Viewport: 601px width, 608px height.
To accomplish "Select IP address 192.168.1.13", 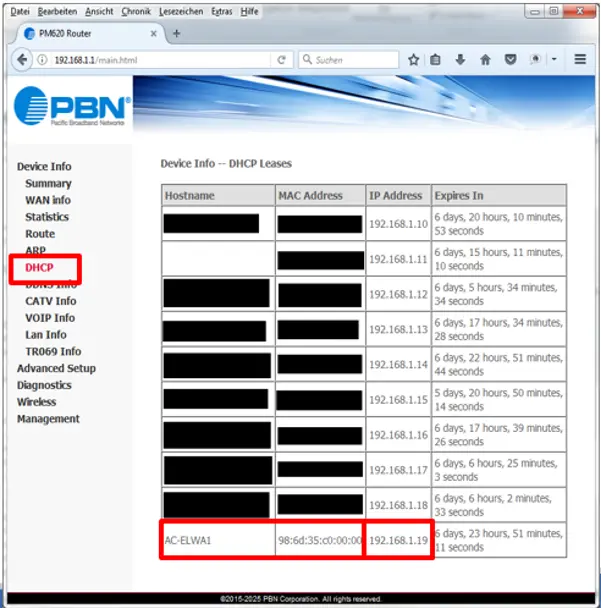I will pos(398,329).
